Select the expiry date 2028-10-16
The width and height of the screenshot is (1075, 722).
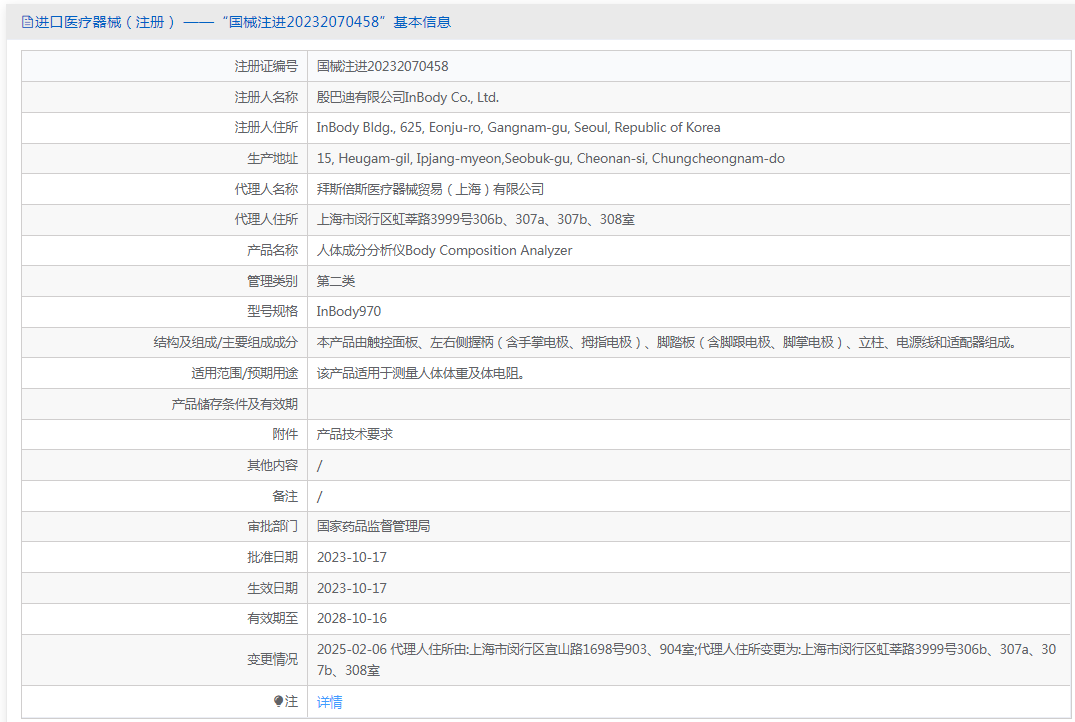352,618
